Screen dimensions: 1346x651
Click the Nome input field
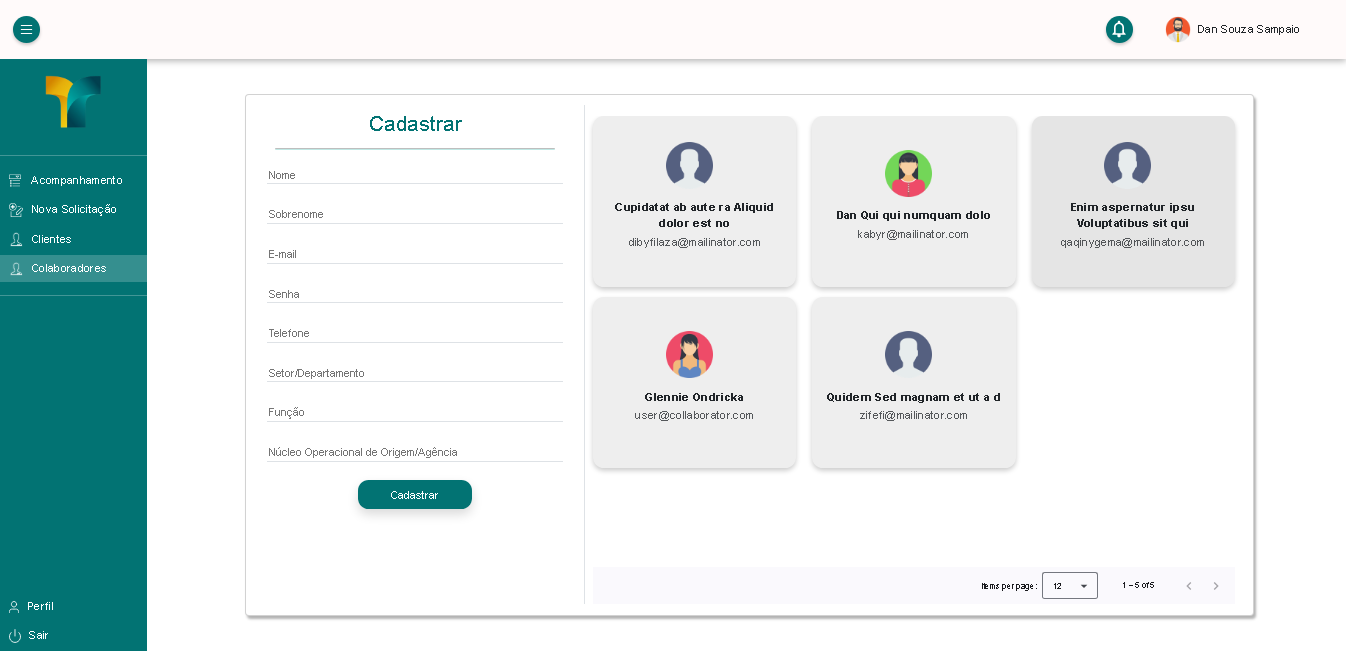(414, 175)
